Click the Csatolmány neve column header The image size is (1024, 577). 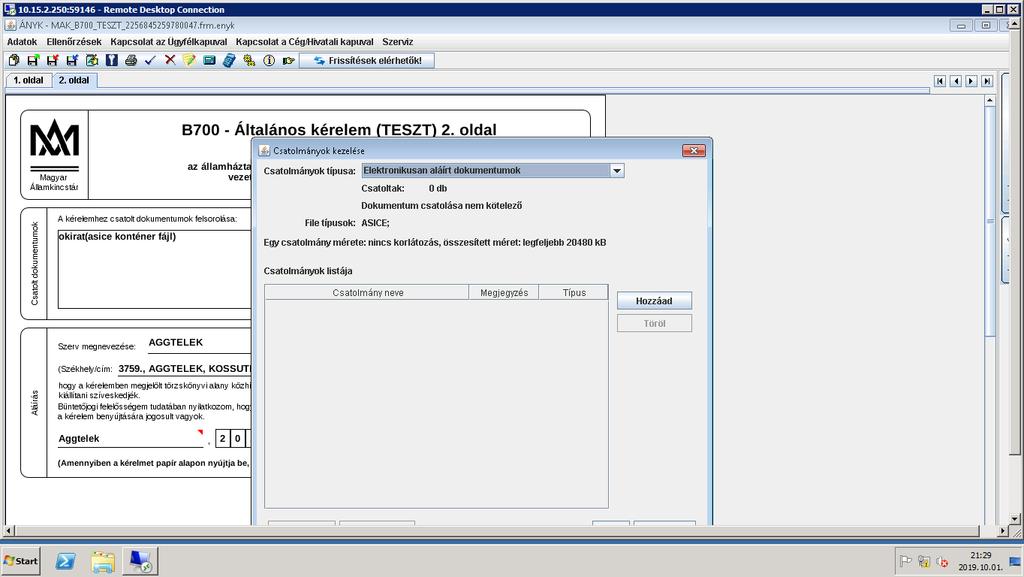[367, 292]
